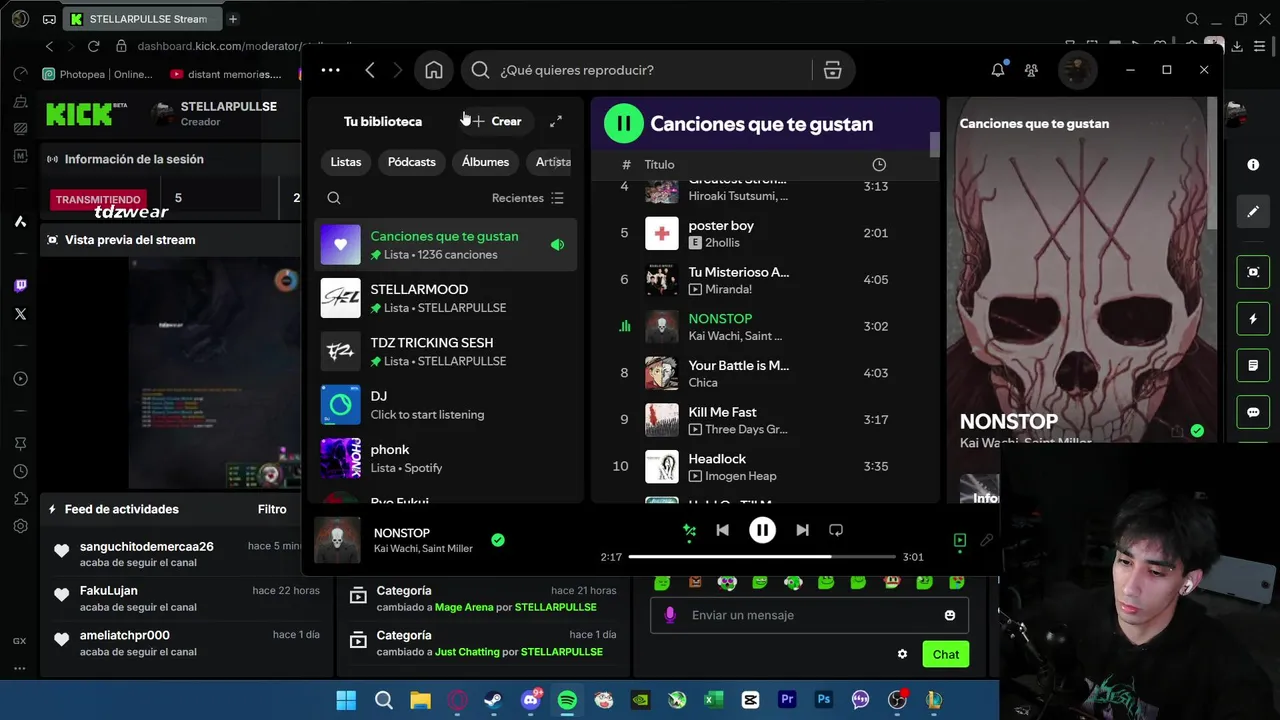Click Kick info icon on right sidebar

(1253, 164)
